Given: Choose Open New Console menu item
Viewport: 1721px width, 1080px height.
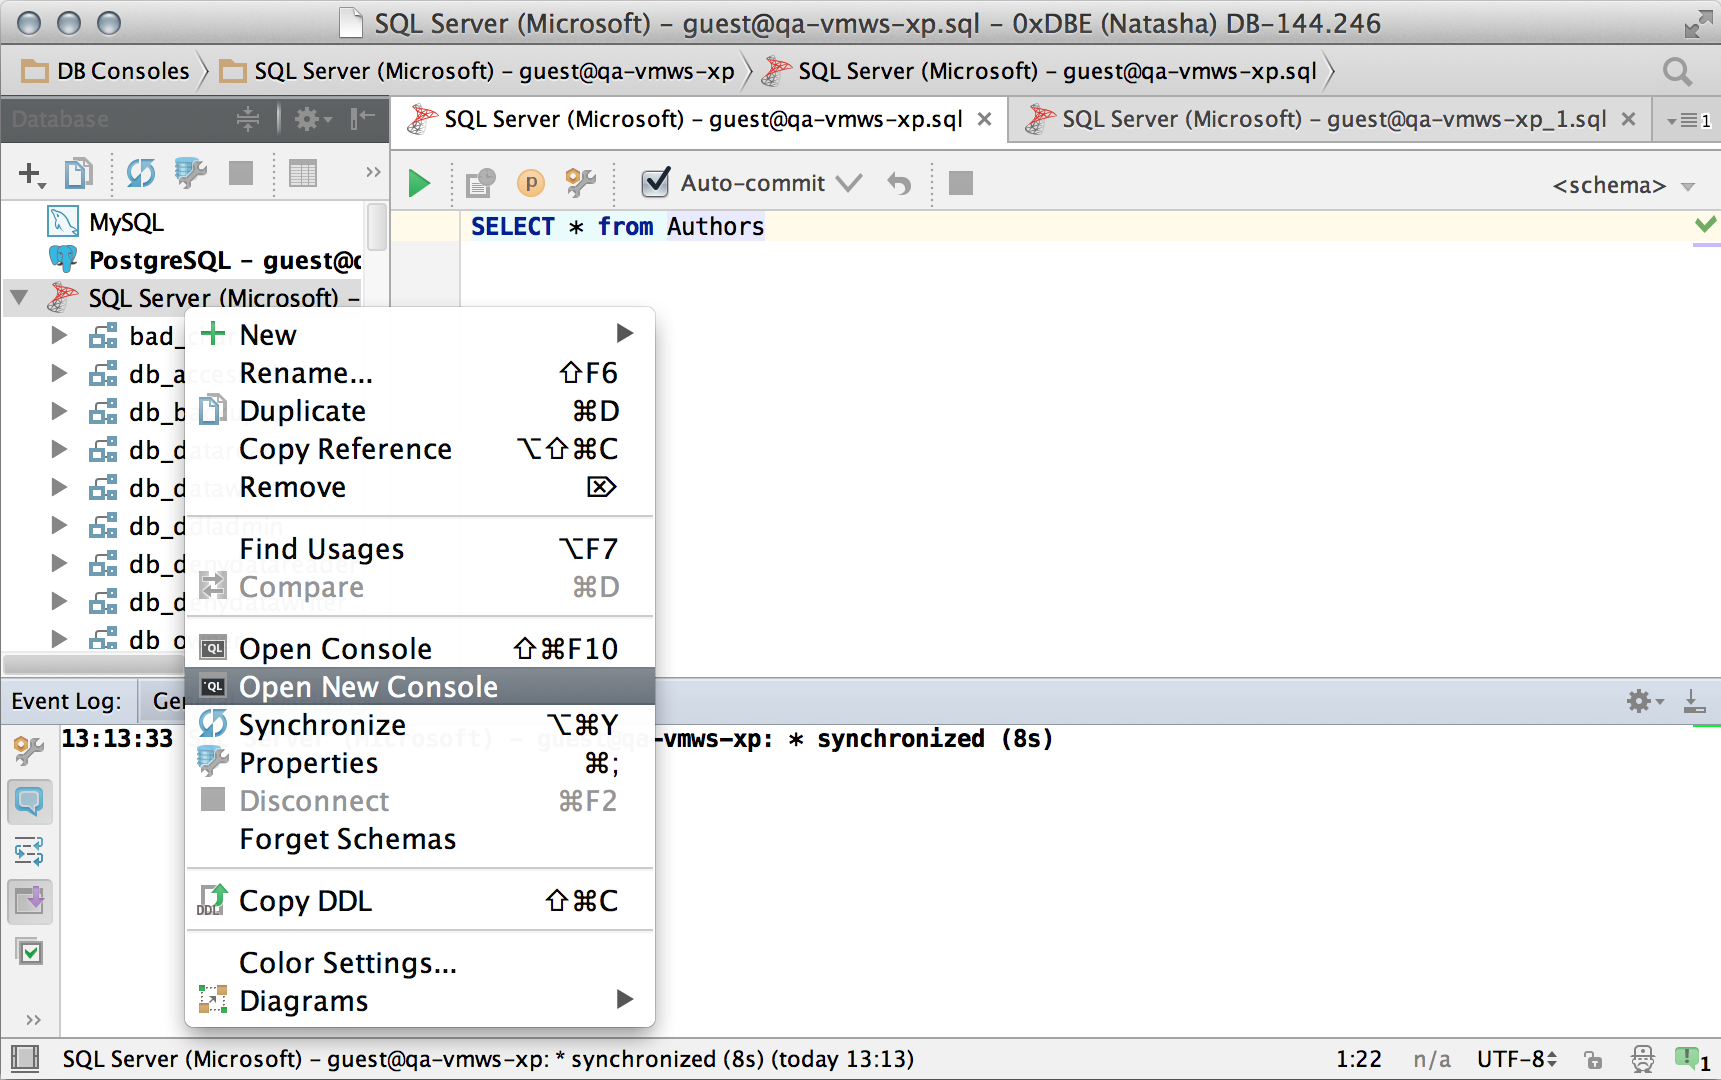Looking at the screenshot, I should 420,687.
